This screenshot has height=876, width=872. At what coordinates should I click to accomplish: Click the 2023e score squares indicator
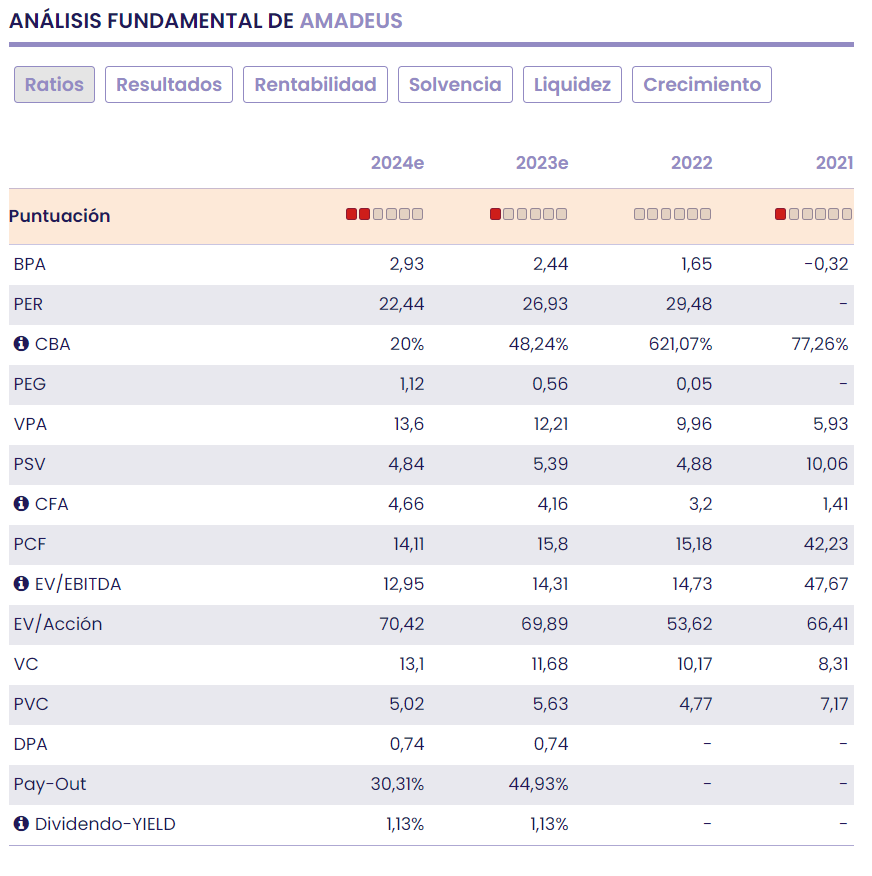[528, 214]
